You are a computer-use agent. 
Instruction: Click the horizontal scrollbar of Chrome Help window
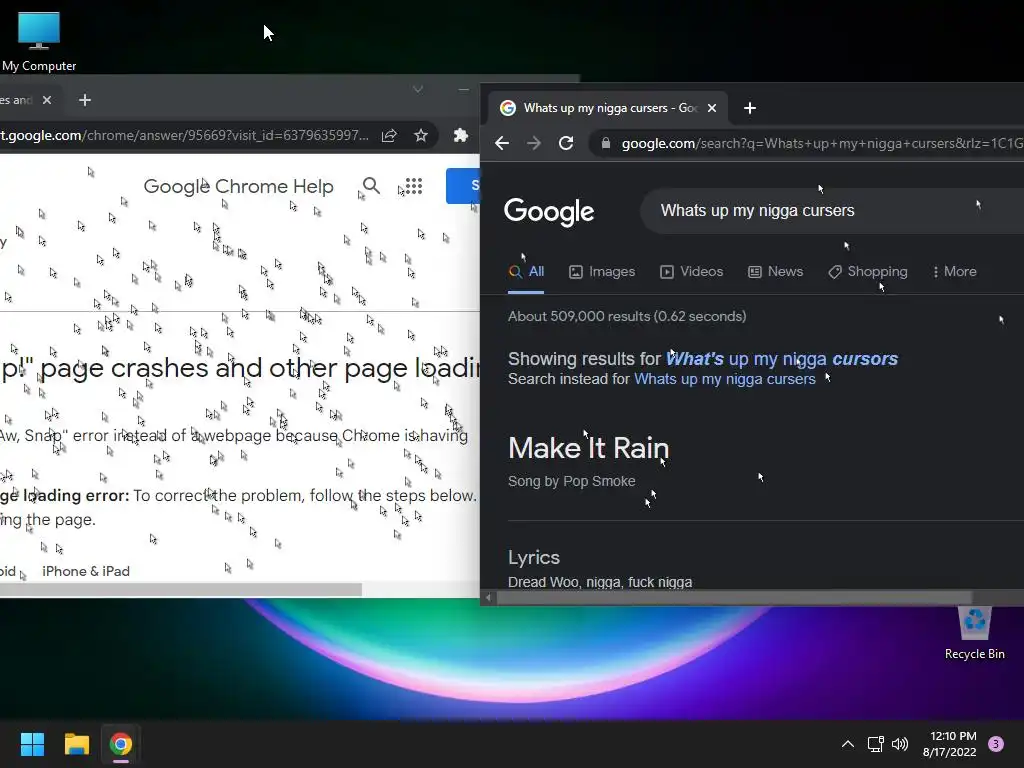pos(180,589)
